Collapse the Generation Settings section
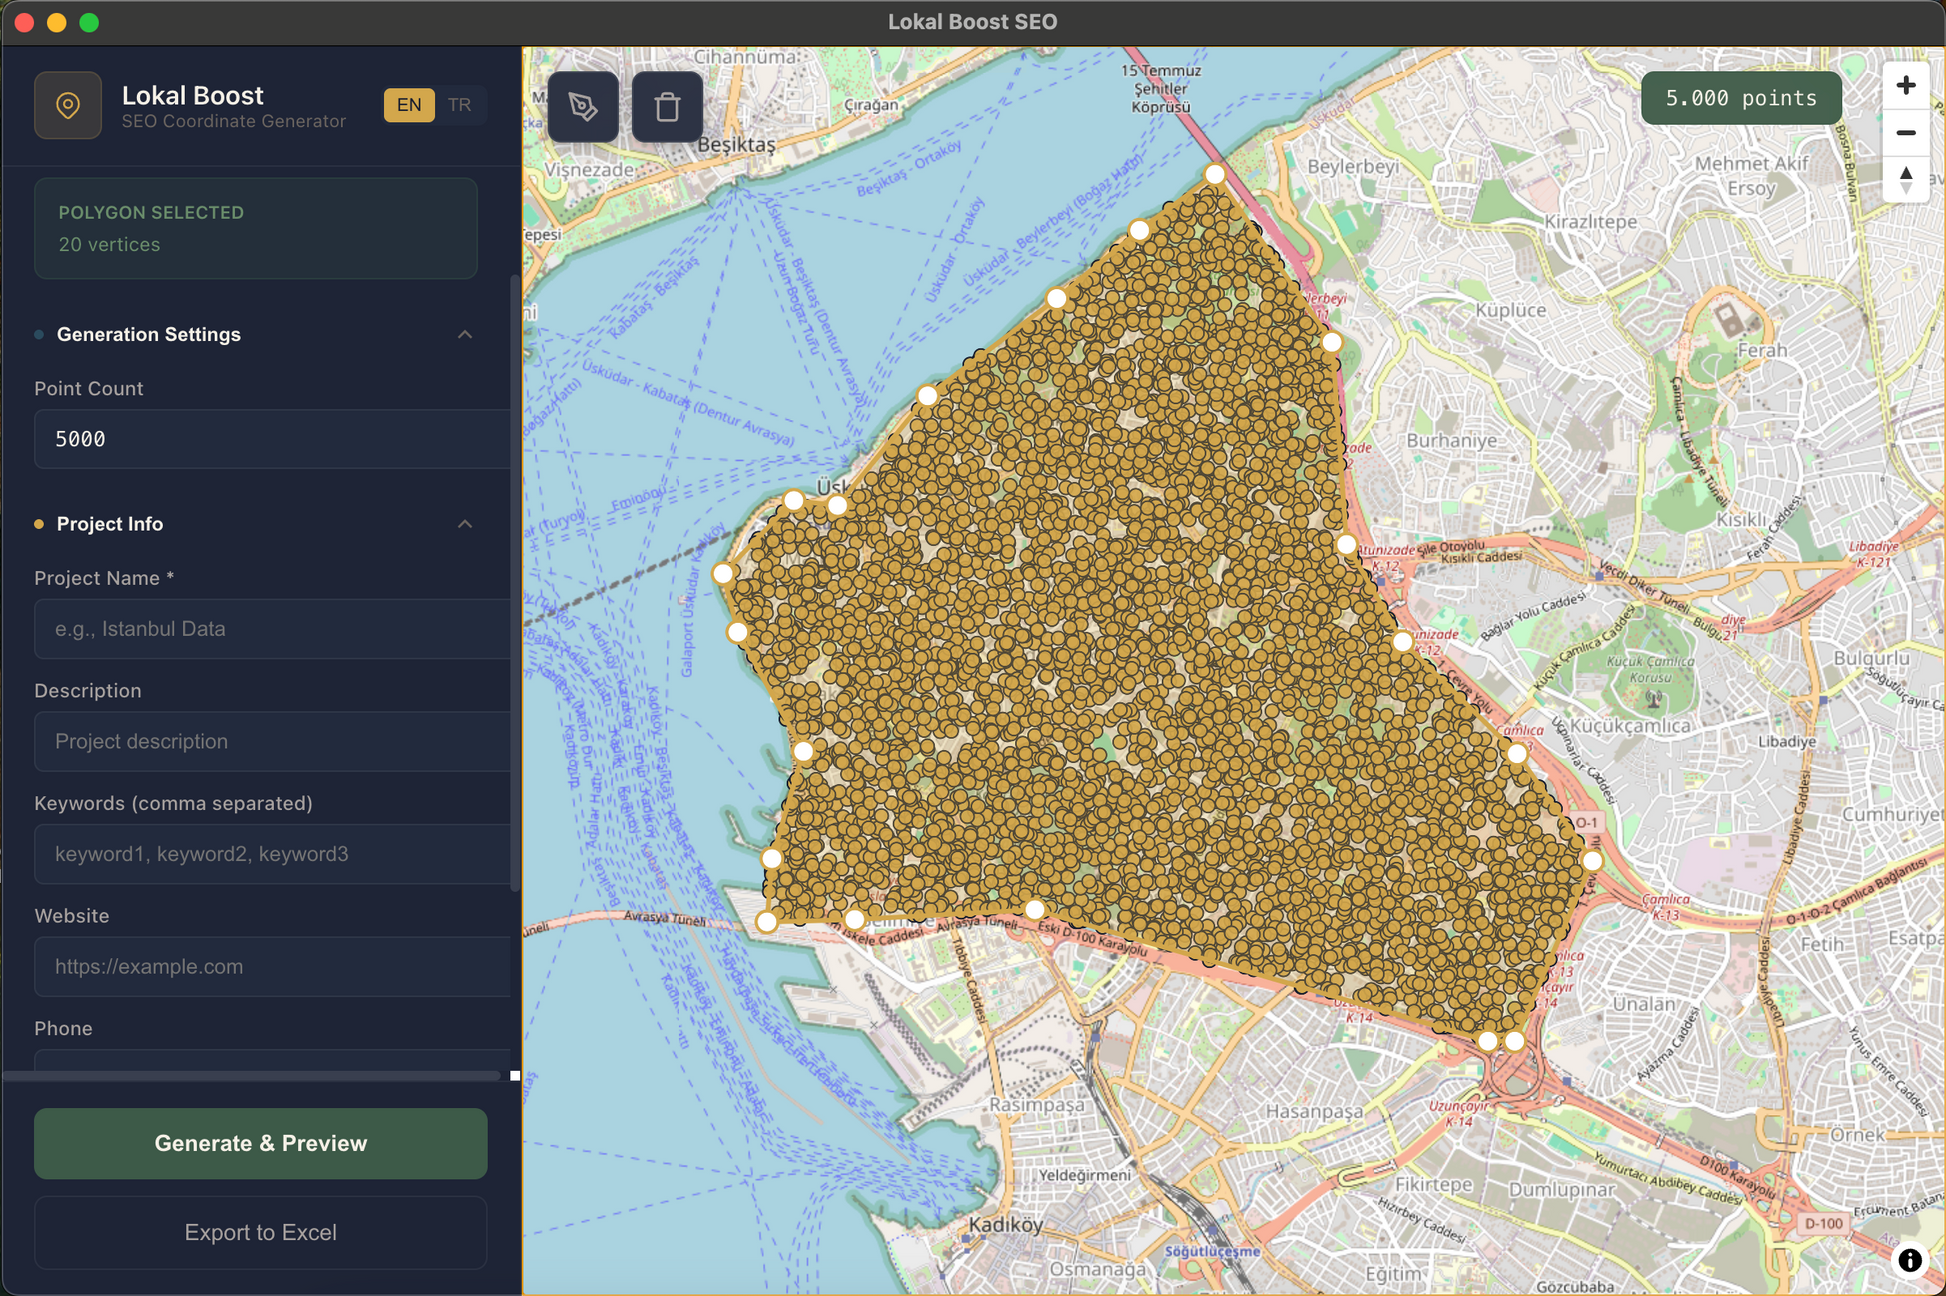 465,334
